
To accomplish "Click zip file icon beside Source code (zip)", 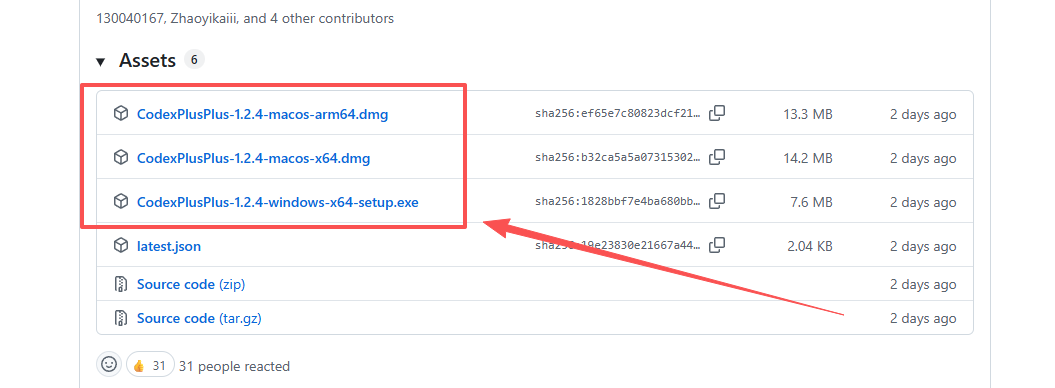I will [x=120, y=284].
